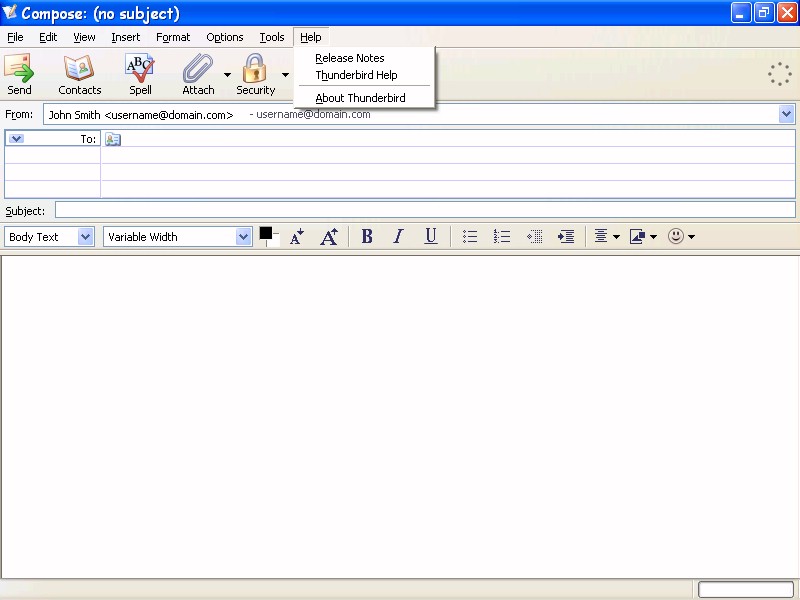800x600 pixels.
Task: Open the File menu
Action: pyautogui.click(x=15, y=37)
